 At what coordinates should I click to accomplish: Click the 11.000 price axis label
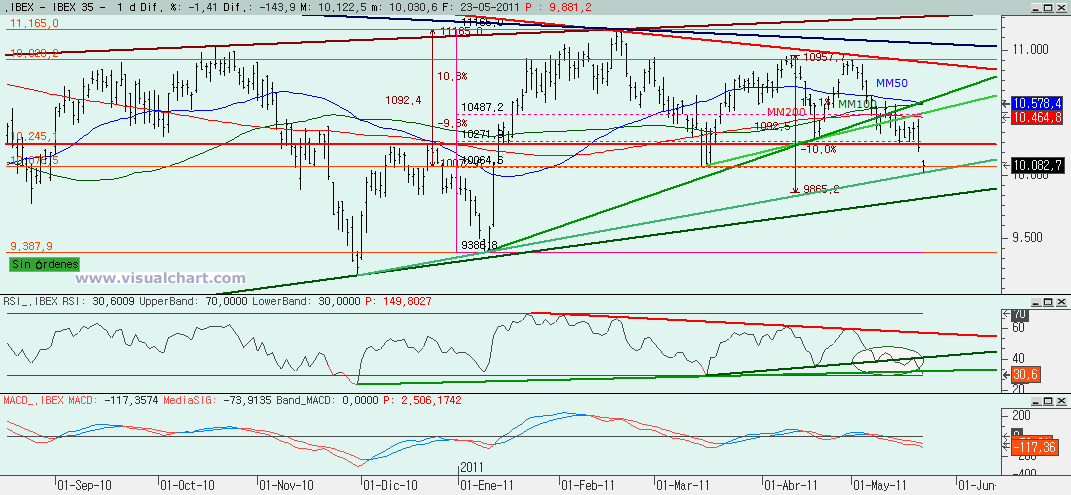click(1029, 50)
